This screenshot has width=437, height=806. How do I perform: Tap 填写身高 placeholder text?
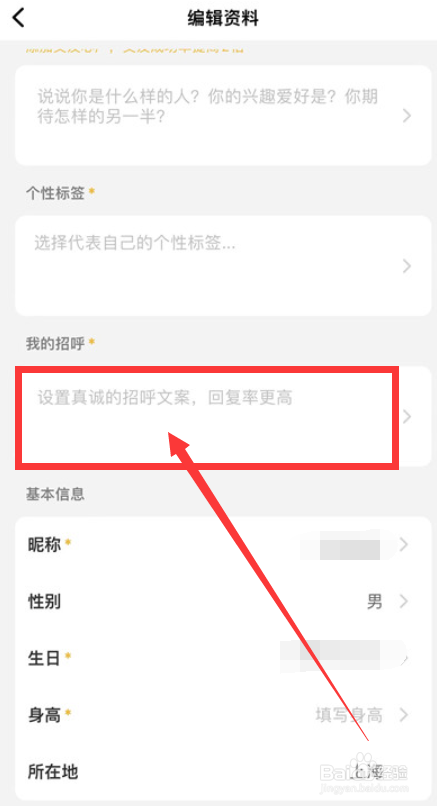[x=349, y=715]
